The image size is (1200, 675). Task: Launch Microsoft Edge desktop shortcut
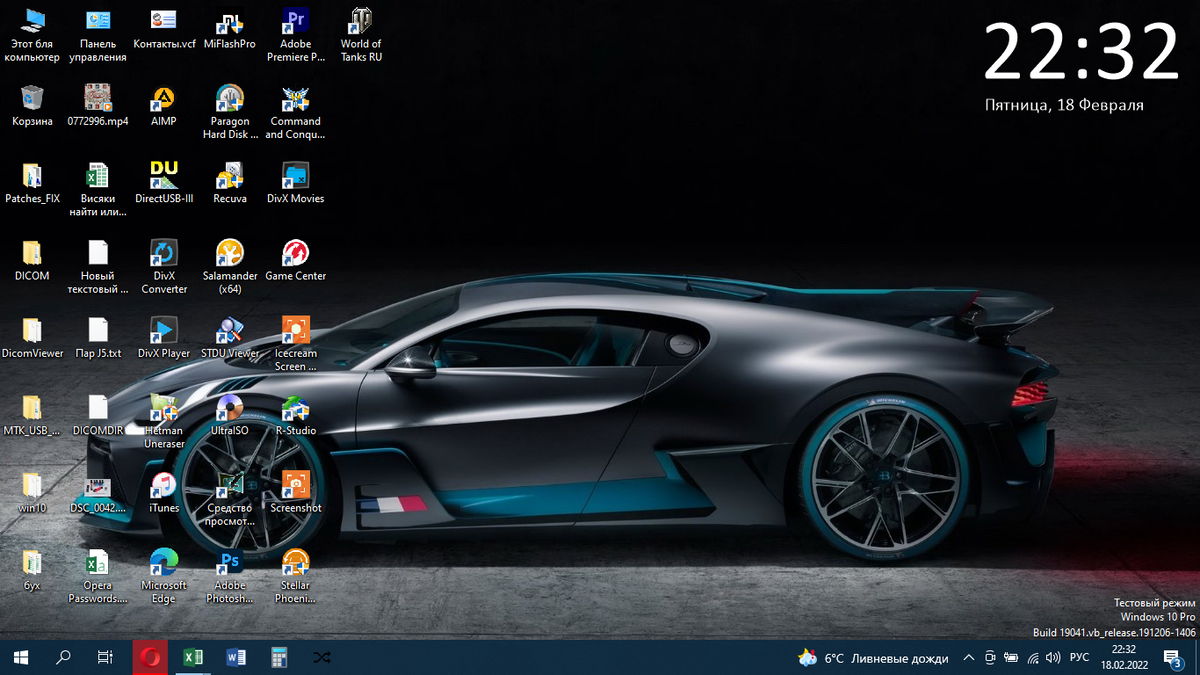coord(164,575)
